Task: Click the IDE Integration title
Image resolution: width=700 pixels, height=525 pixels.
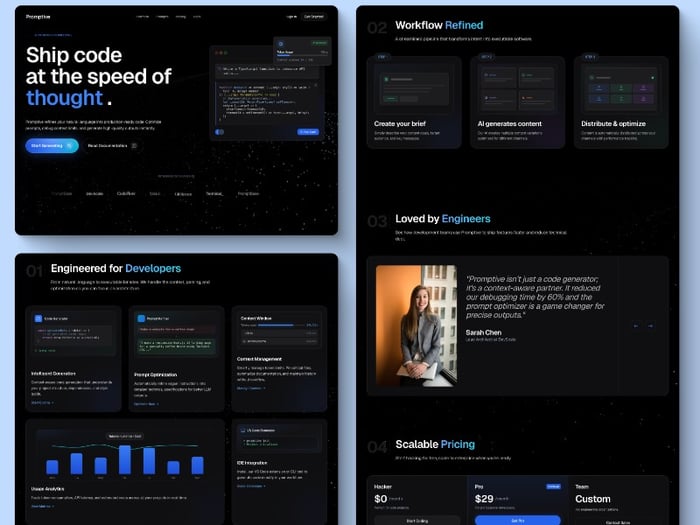Action: [252, 463]
